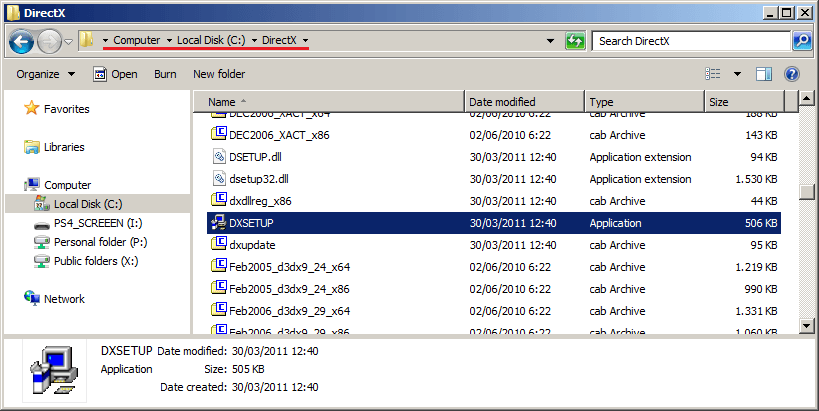Select Libraries in navigation pane

[x=64, y=147]
